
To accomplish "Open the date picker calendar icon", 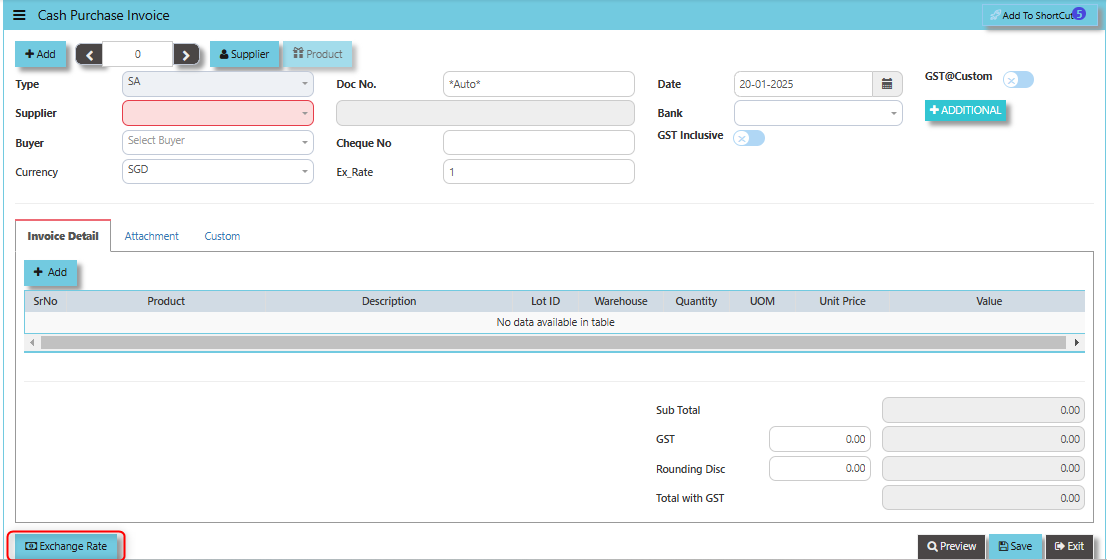I will click(887, 84).
